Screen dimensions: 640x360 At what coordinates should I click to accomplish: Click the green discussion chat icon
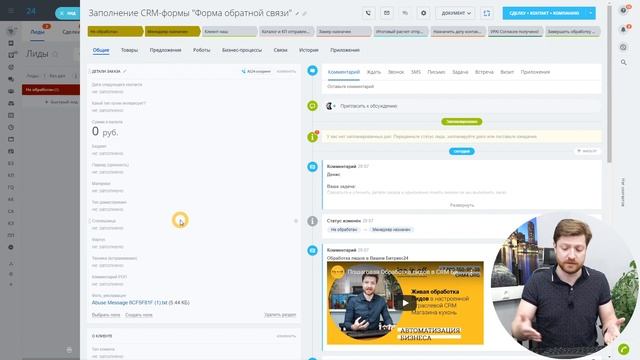pyautogui.click(x=312, y=106)
